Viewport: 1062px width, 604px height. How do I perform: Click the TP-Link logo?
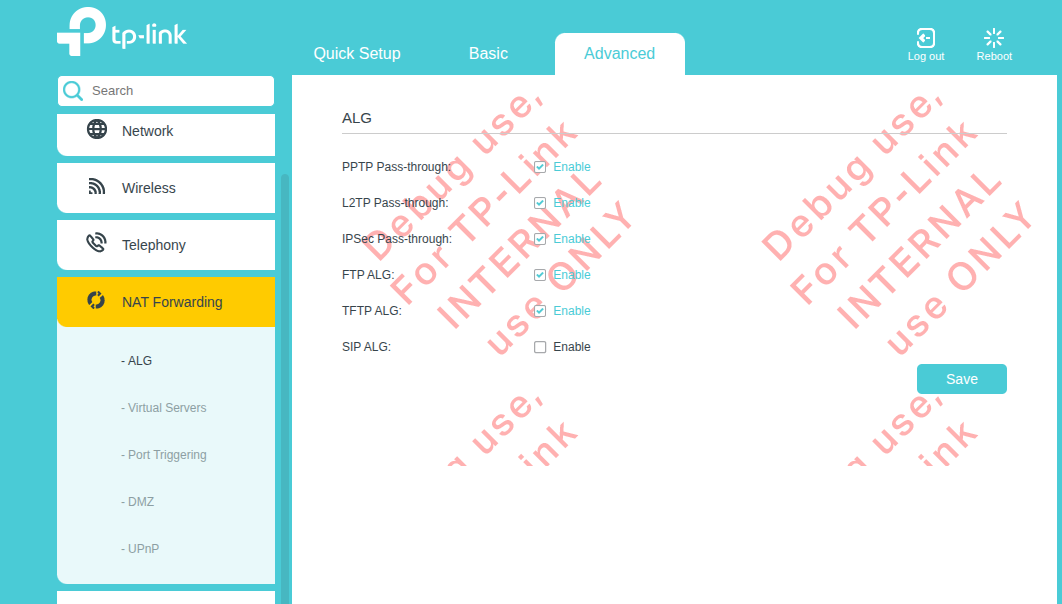tap(121, 32)
